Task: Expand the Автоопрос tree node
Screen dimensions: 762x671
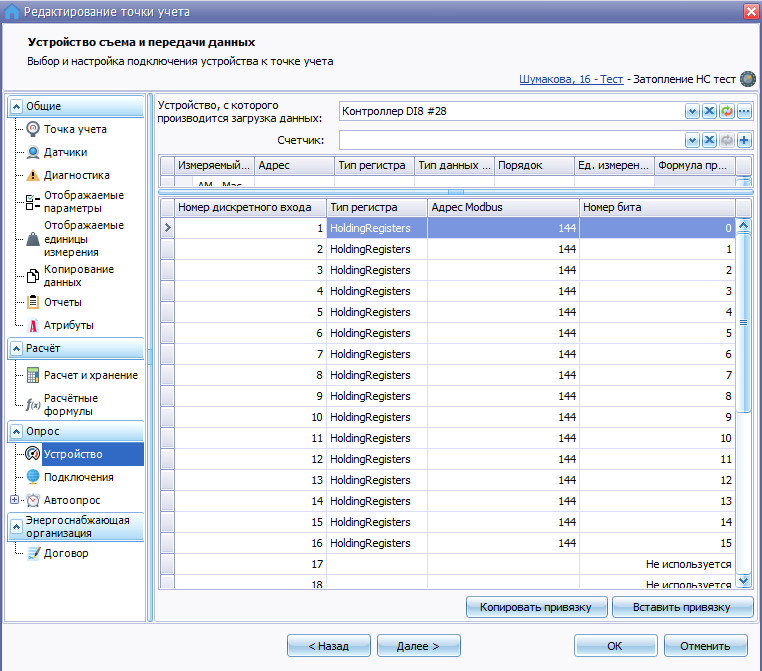Action: pyautogui.click(x=14, y=499)
